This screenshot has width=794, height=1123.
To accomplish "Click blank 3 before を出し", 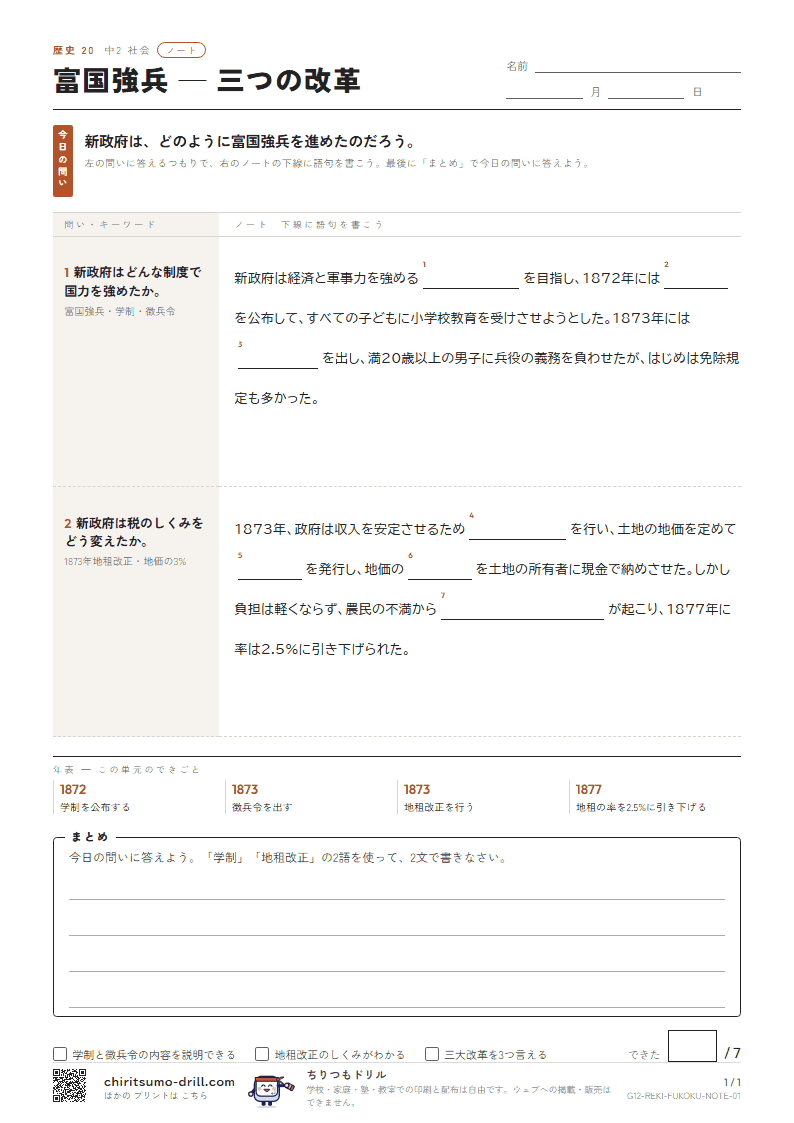I will tap(277, 359).
